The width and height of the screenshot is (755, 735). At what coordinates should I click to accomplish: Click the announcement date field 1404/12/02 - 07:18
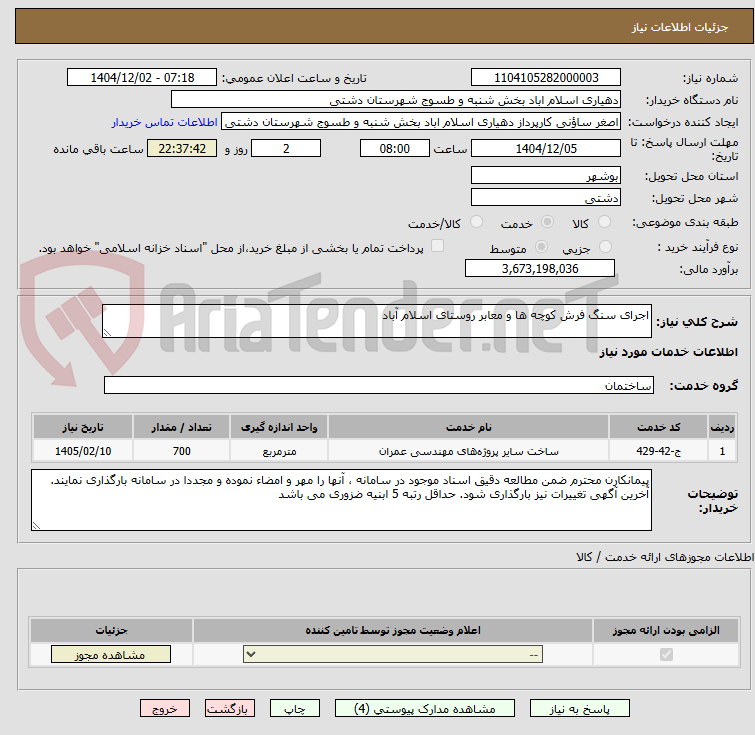pyautogui.click(x=142, y=78)
